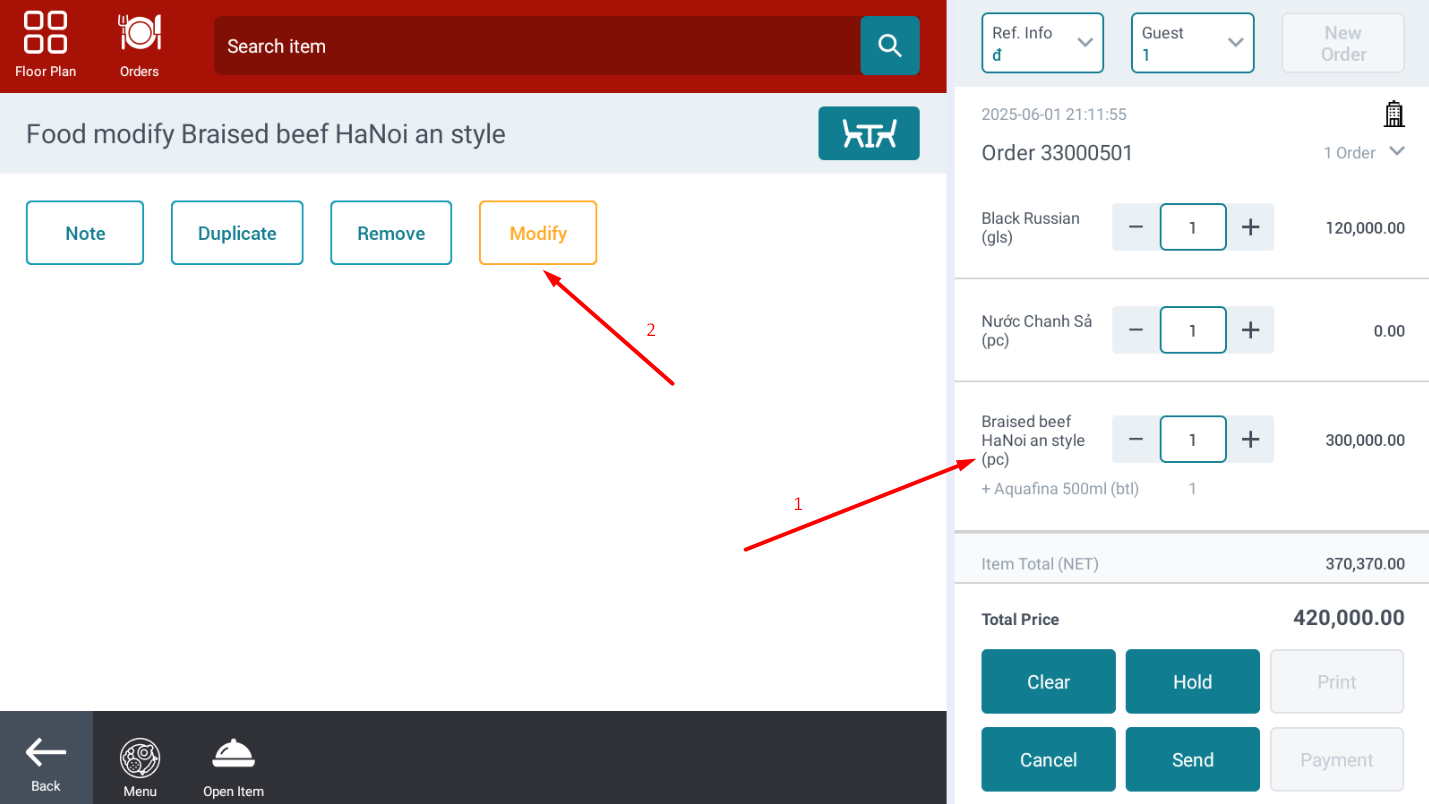Click the Payment button
The height and width of the screenshot is (804, 1429).
click(x=1337, y=760)
